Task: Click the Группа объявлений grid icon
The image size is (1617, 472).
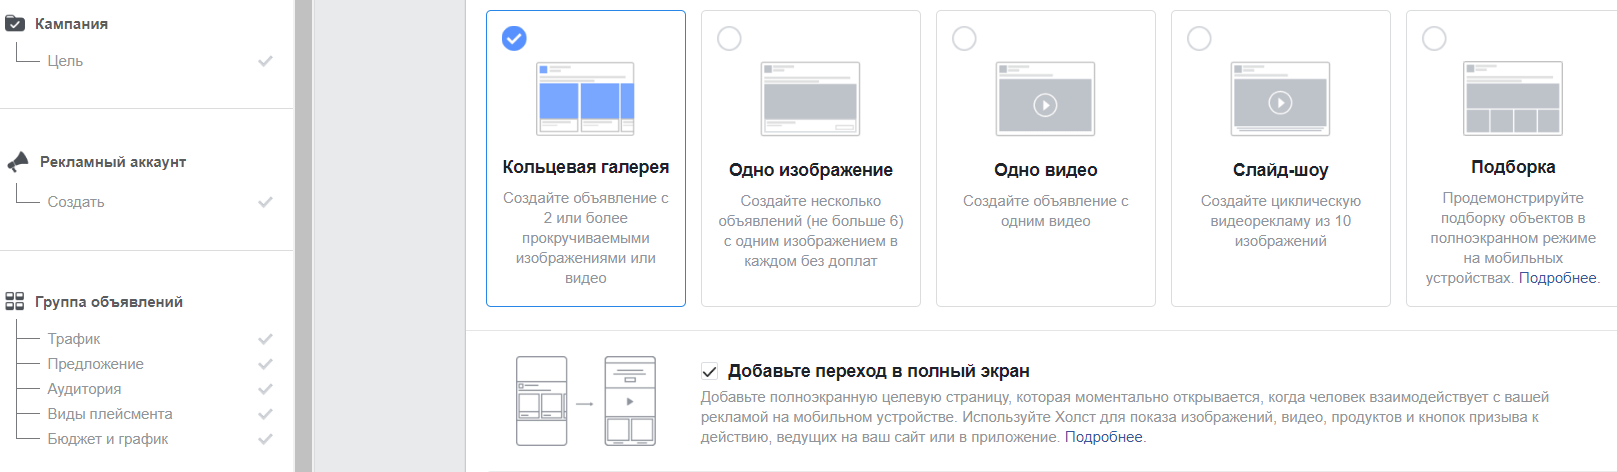Action: tap(15, 301)
